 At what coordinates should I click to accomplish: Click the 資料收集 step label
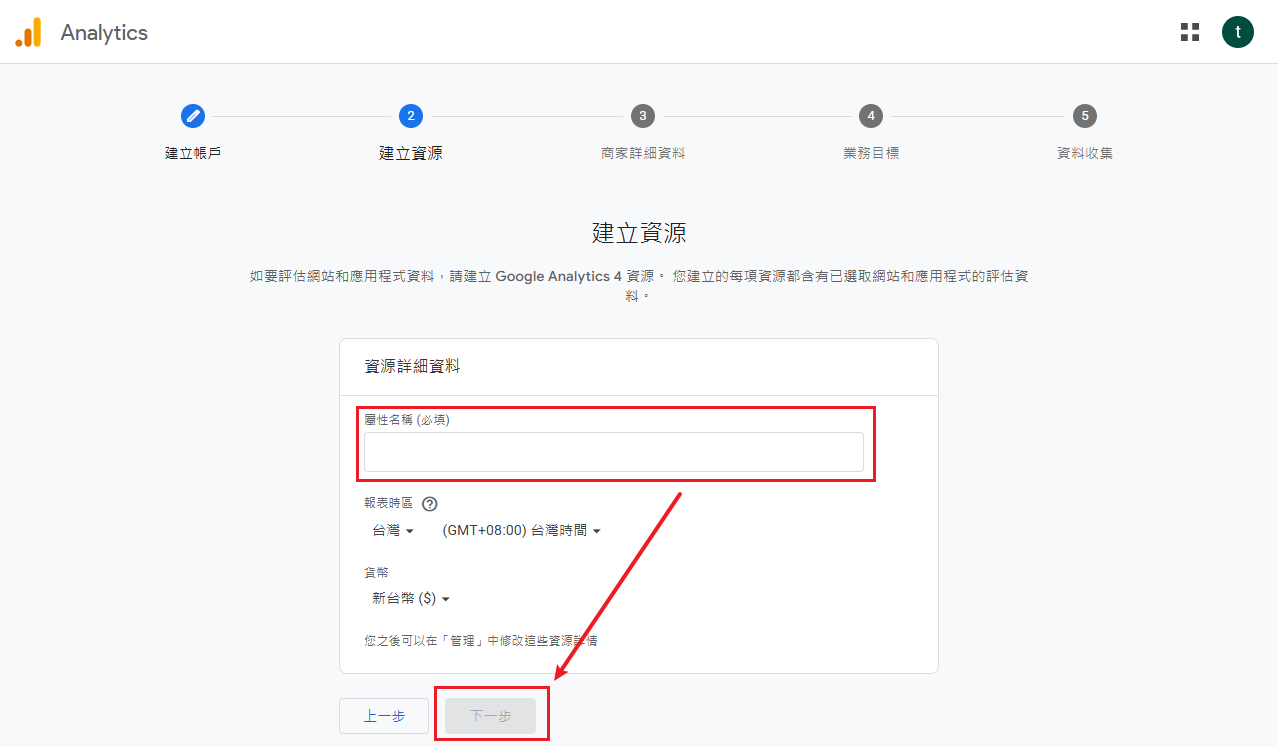(x=1085, y=151)
